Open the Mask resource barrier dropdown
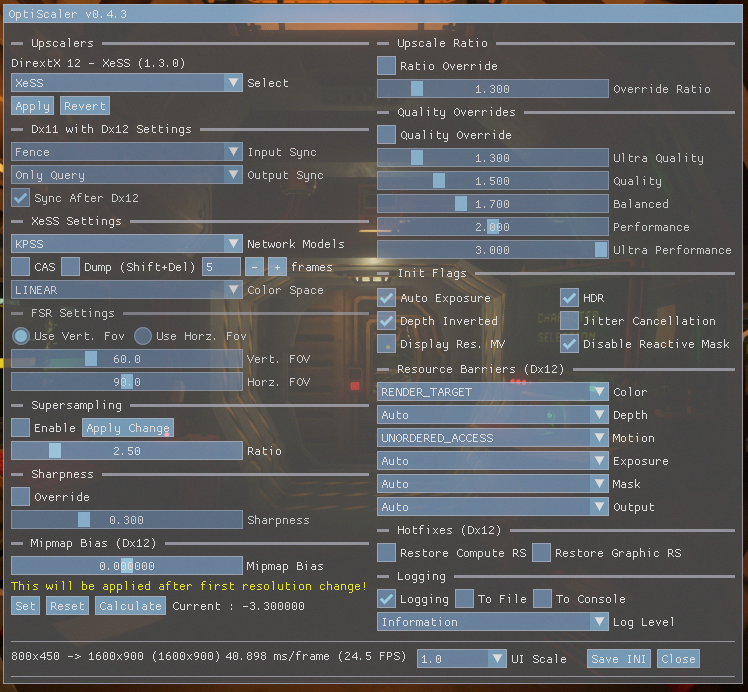 (x=493, y=484)
